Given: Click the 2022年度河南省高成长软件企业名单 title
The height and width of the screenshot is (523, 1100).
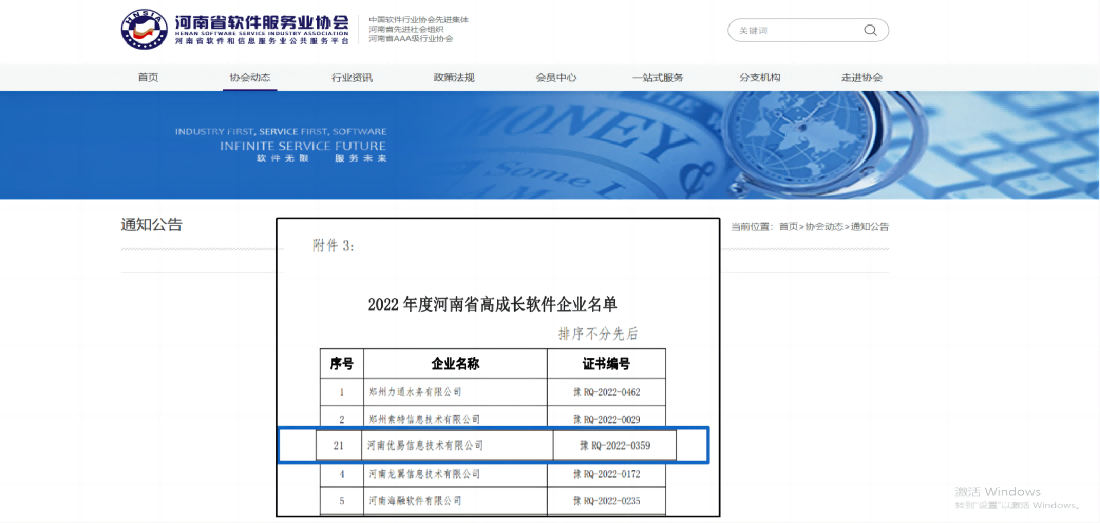Looking at the screenshot, I should (492, 304).
